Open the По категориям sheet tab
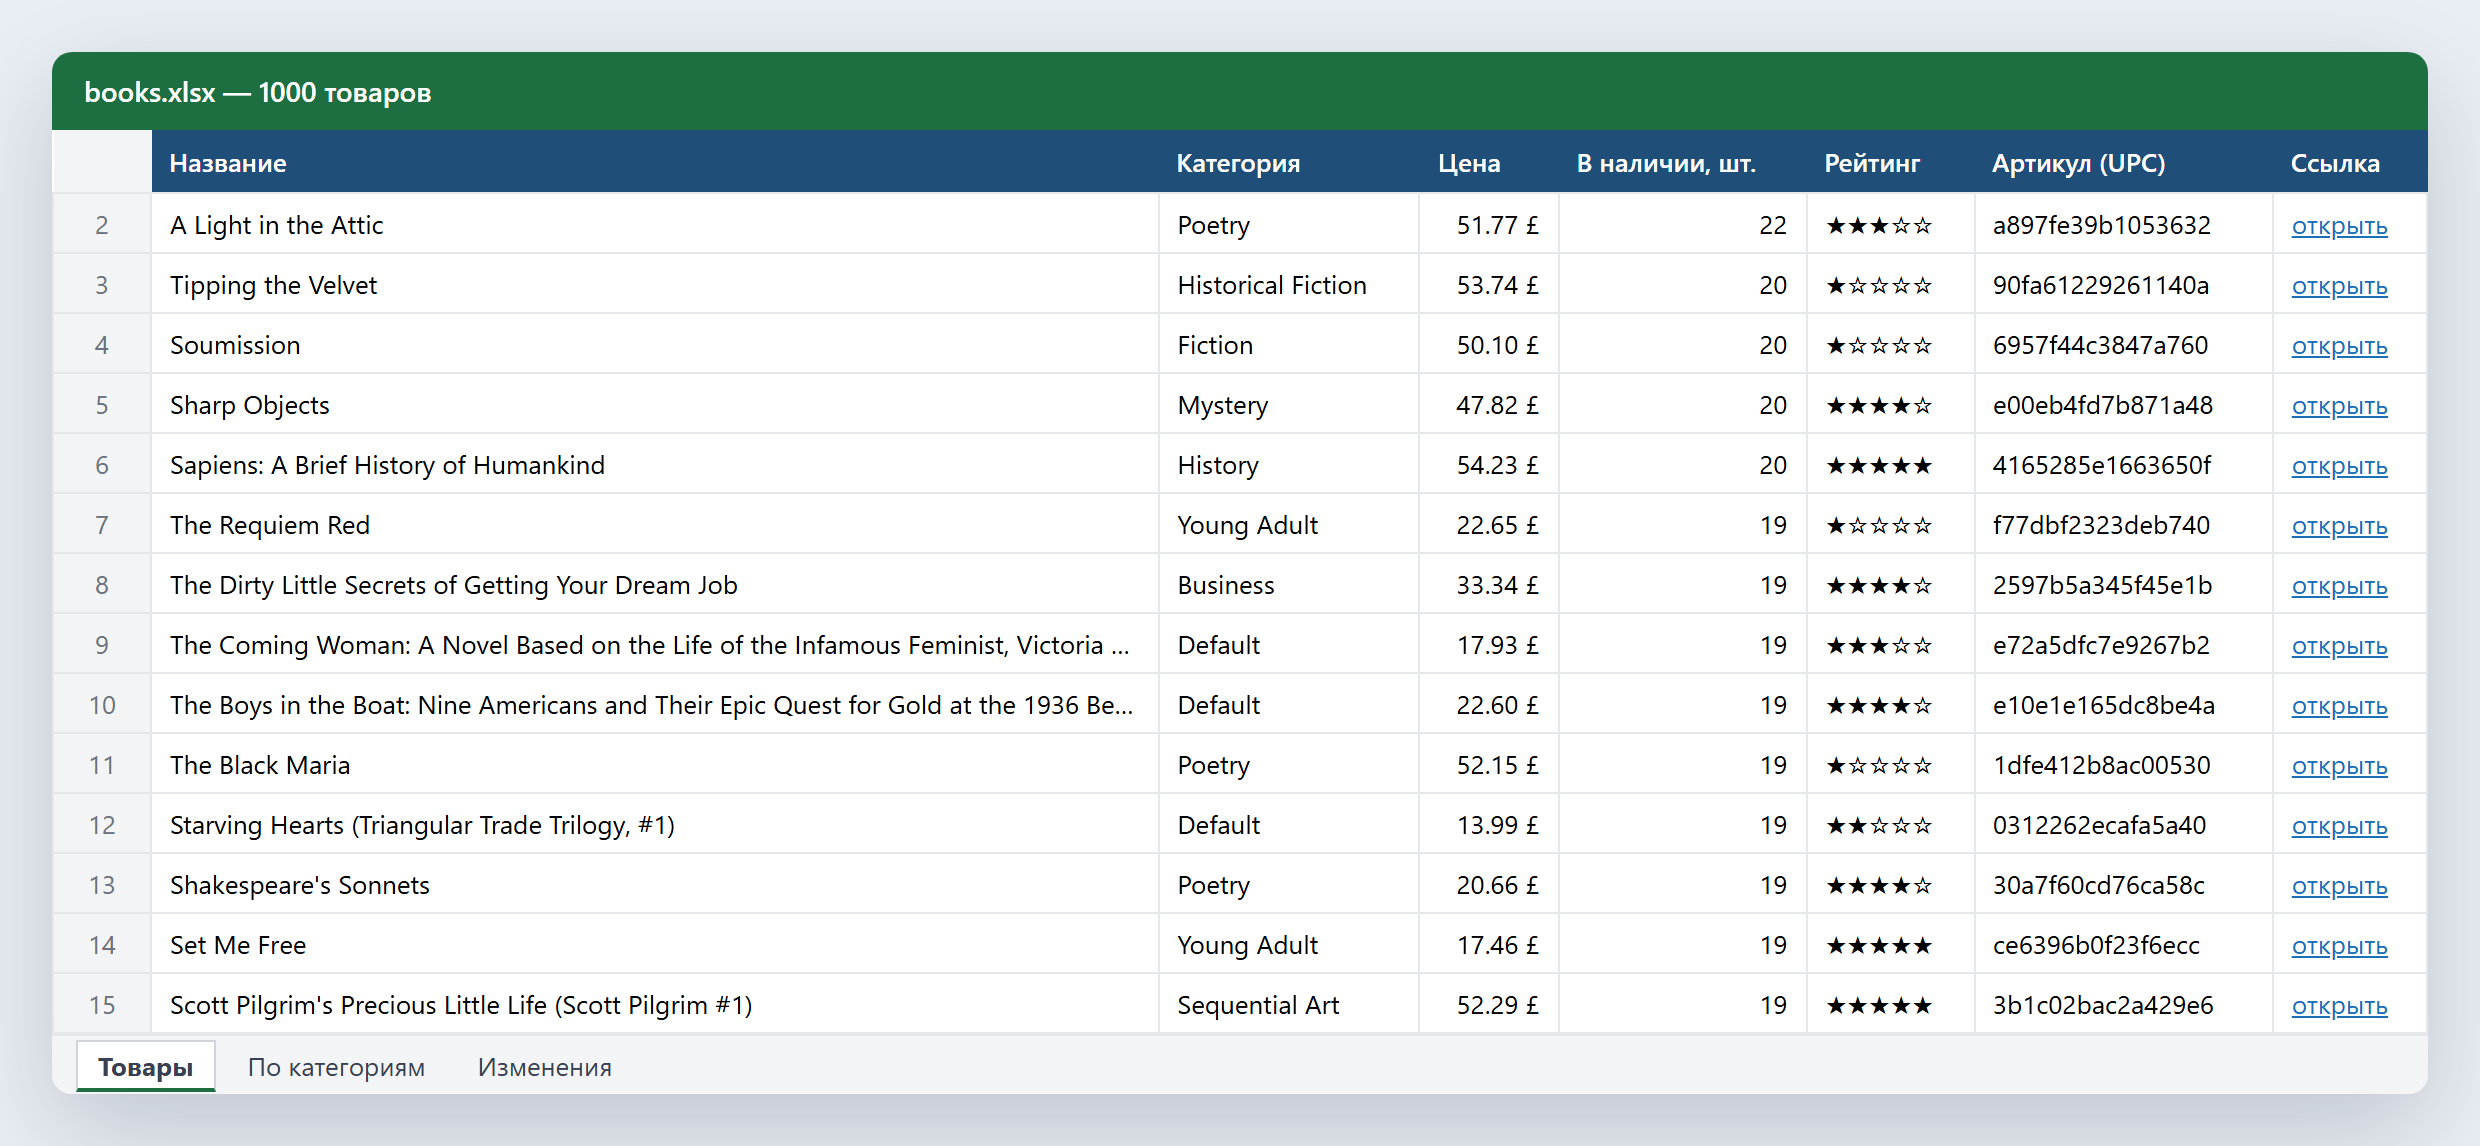 (336, 1067)
